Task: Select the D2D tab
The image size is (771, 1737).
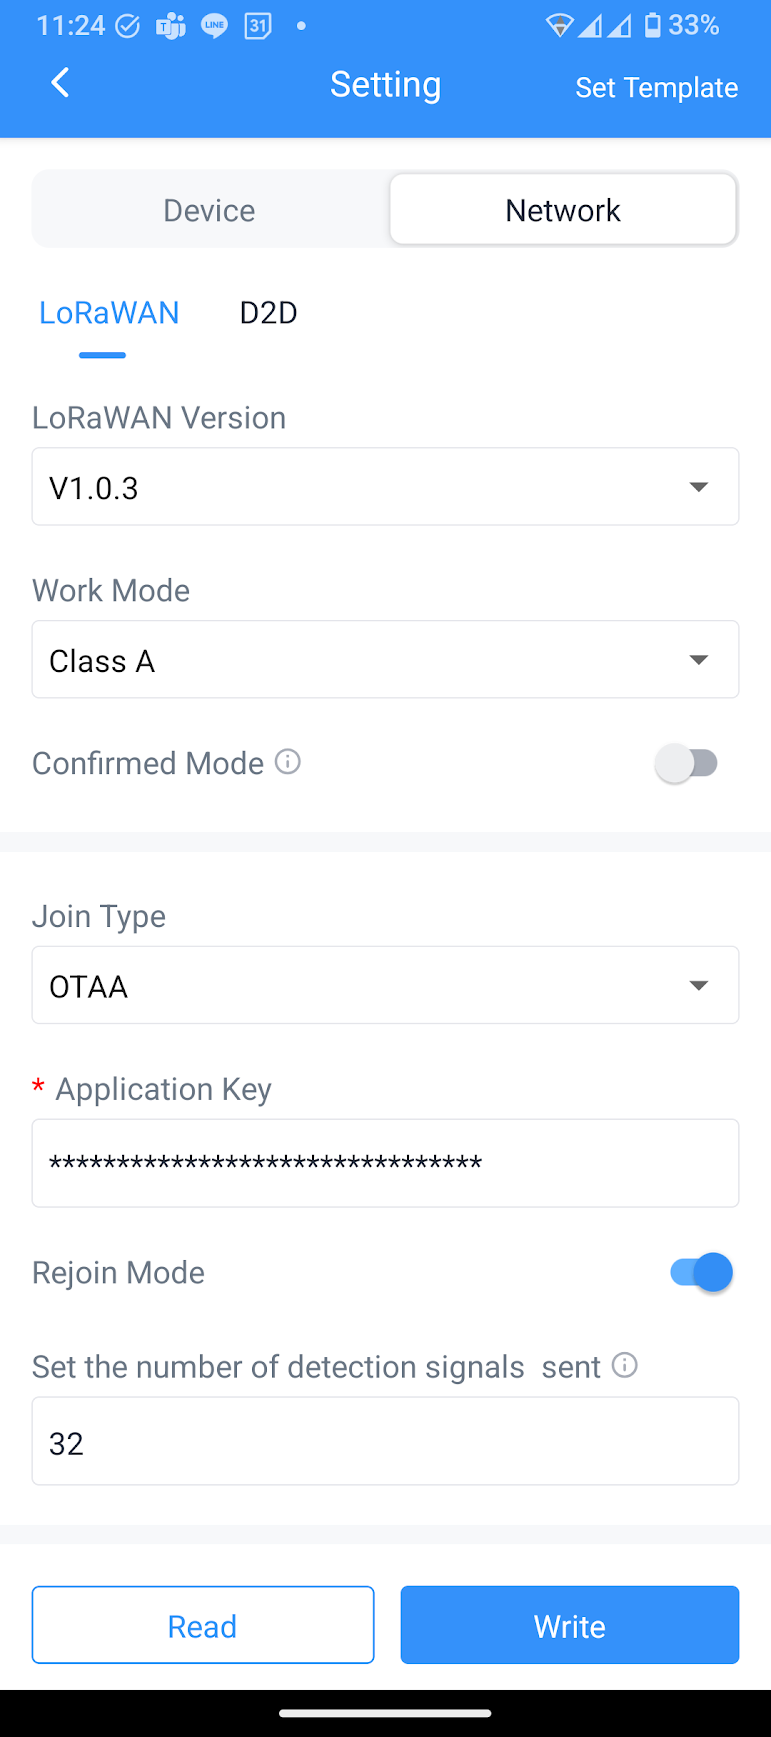Action: click(268, 313)
